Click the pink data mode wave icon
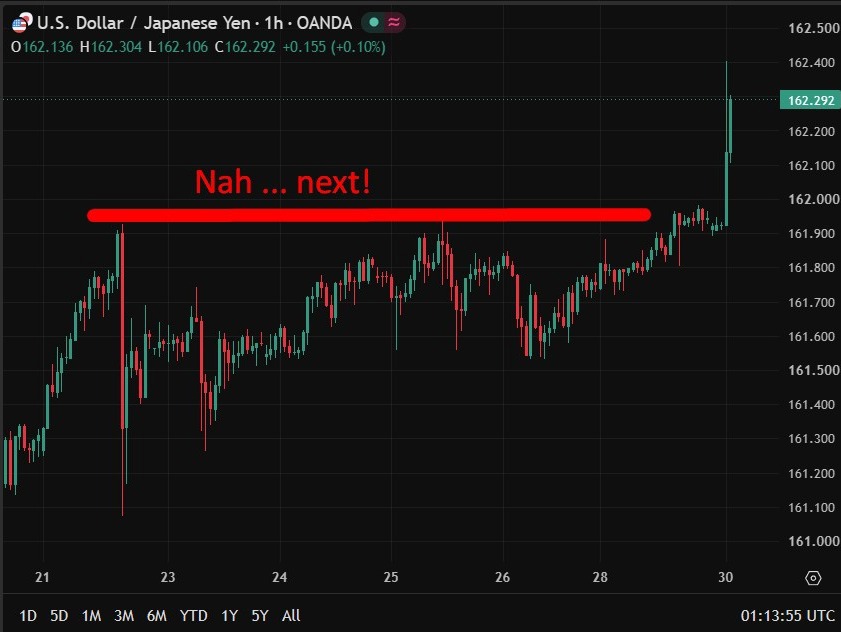The width and height of the screenshot is (841, 632). coord(394,23)
